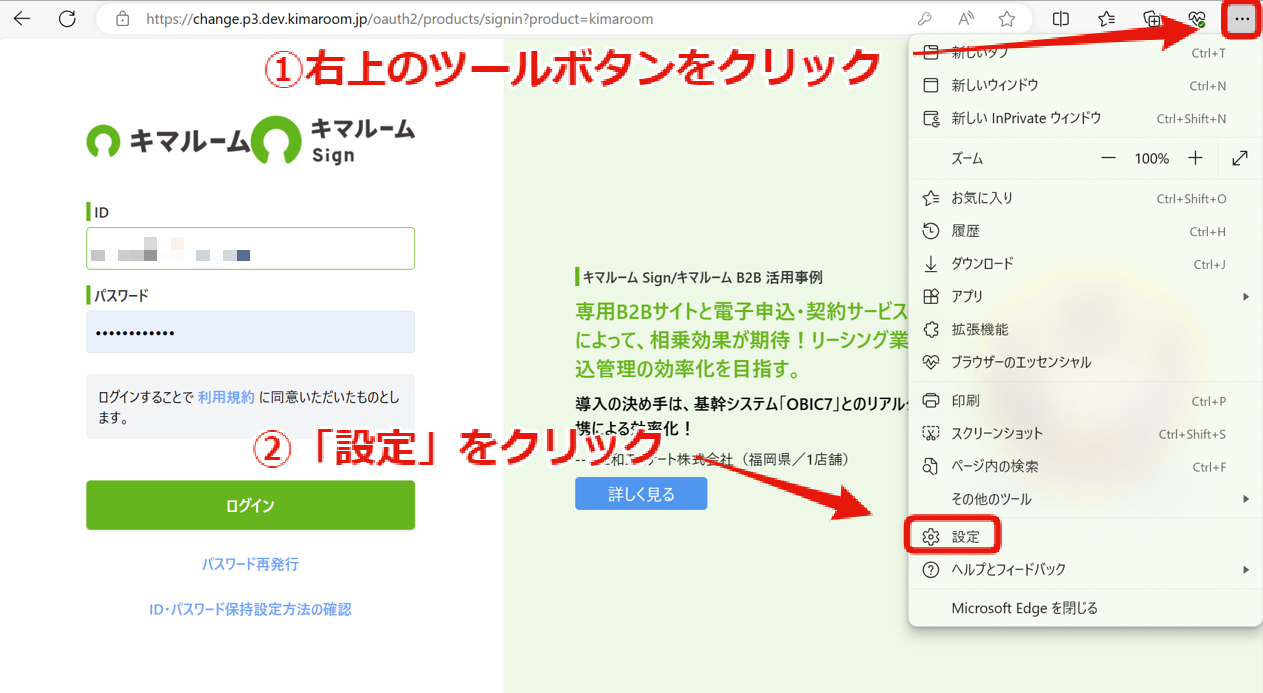Select 新しい InPrivate ウィンドウ menu entry
The image size is (1263, 693).
coord(1085,118)
